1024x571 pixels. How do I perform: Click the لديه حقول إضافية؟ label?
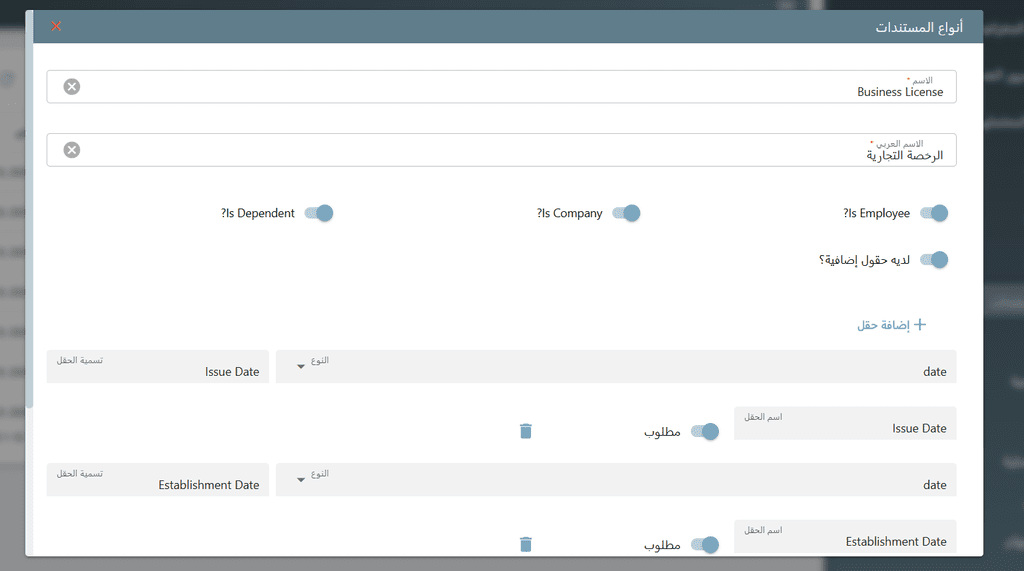click(864, 260)
